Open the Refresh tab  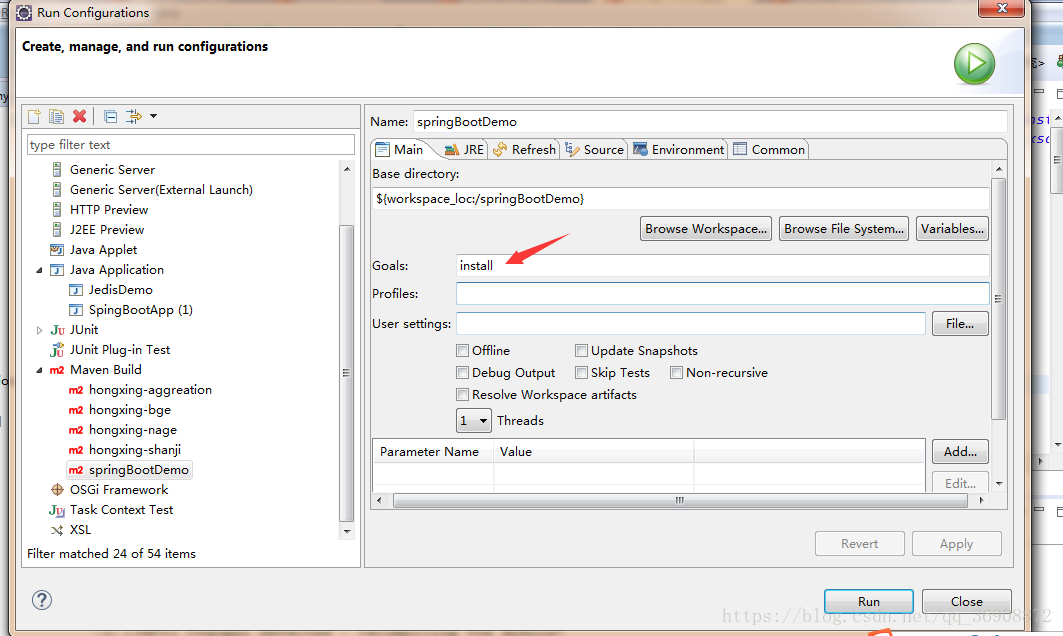click(525, 150)
